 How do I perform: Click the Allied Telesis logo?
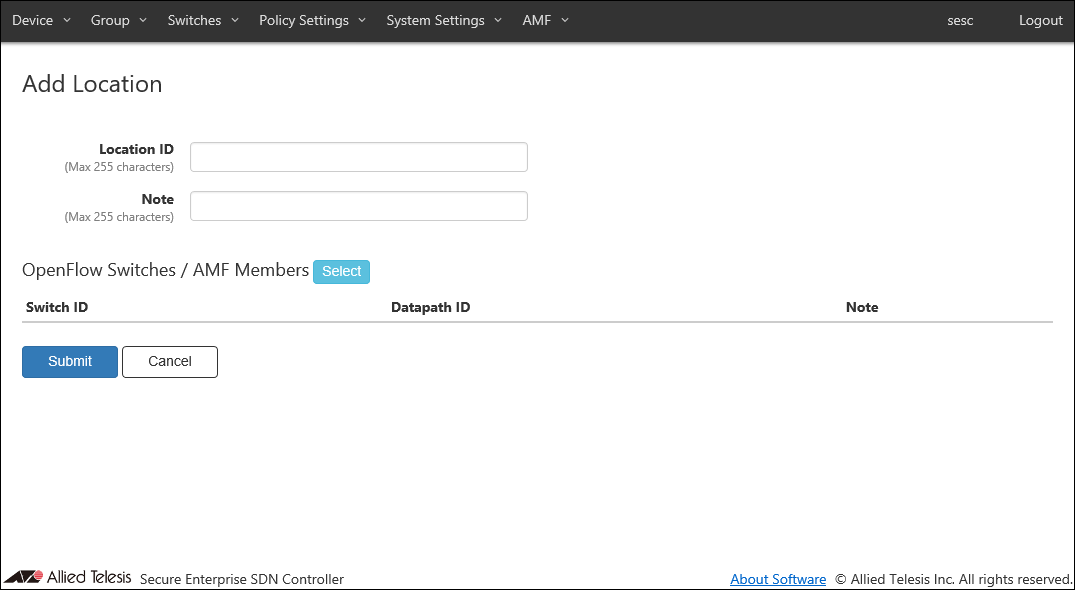coord(67,577)
